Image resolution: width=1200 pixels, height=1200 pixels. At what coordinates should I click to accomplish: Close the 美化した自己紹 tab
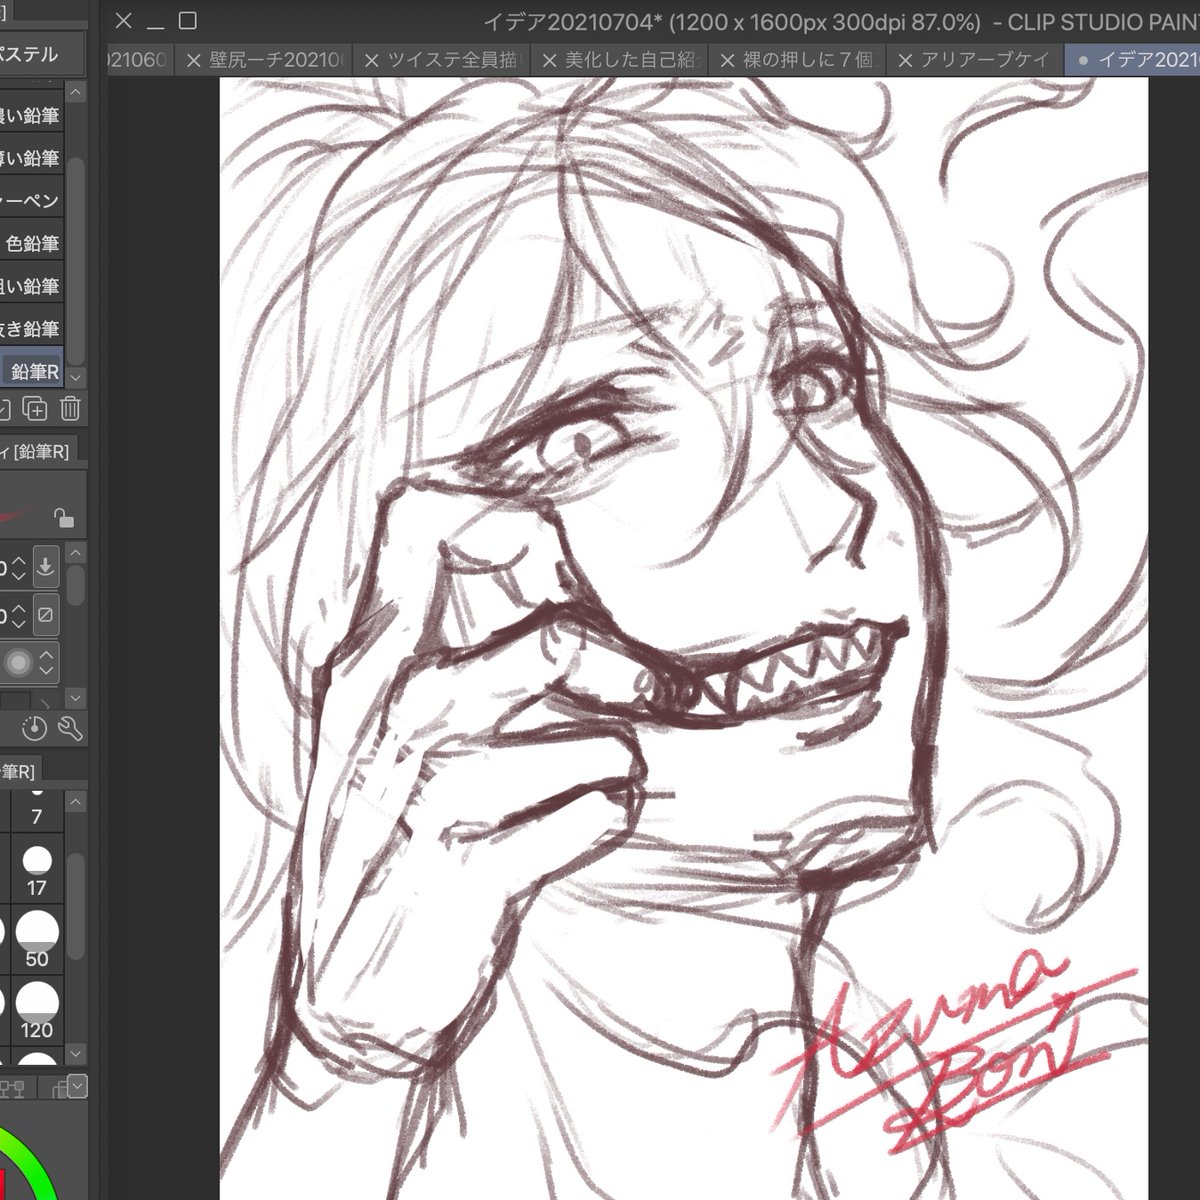tap(549, 61)
